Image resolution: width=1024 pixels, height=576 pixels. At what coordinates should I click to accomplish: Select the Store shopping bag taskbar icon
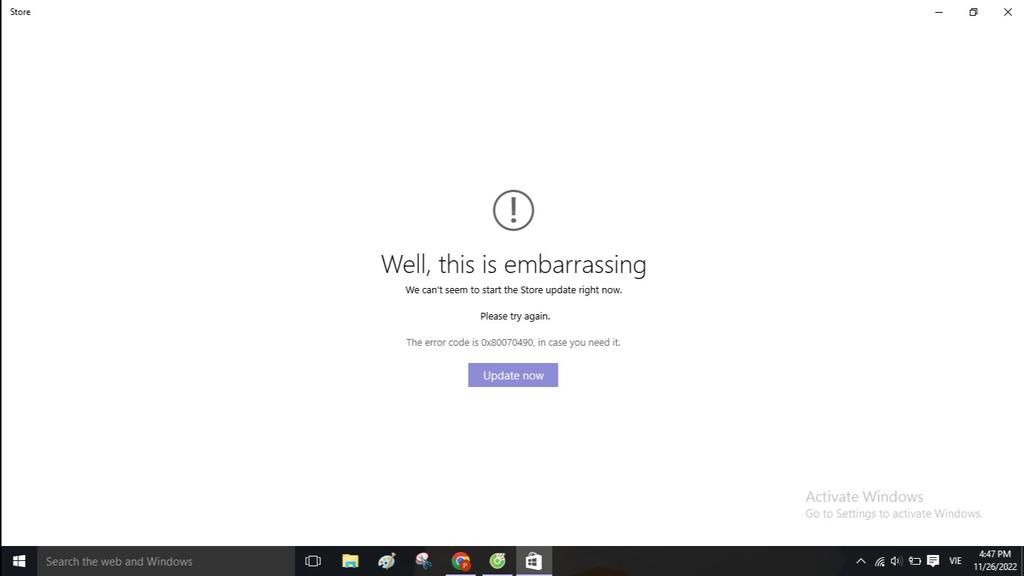click(x=534, y=561)
